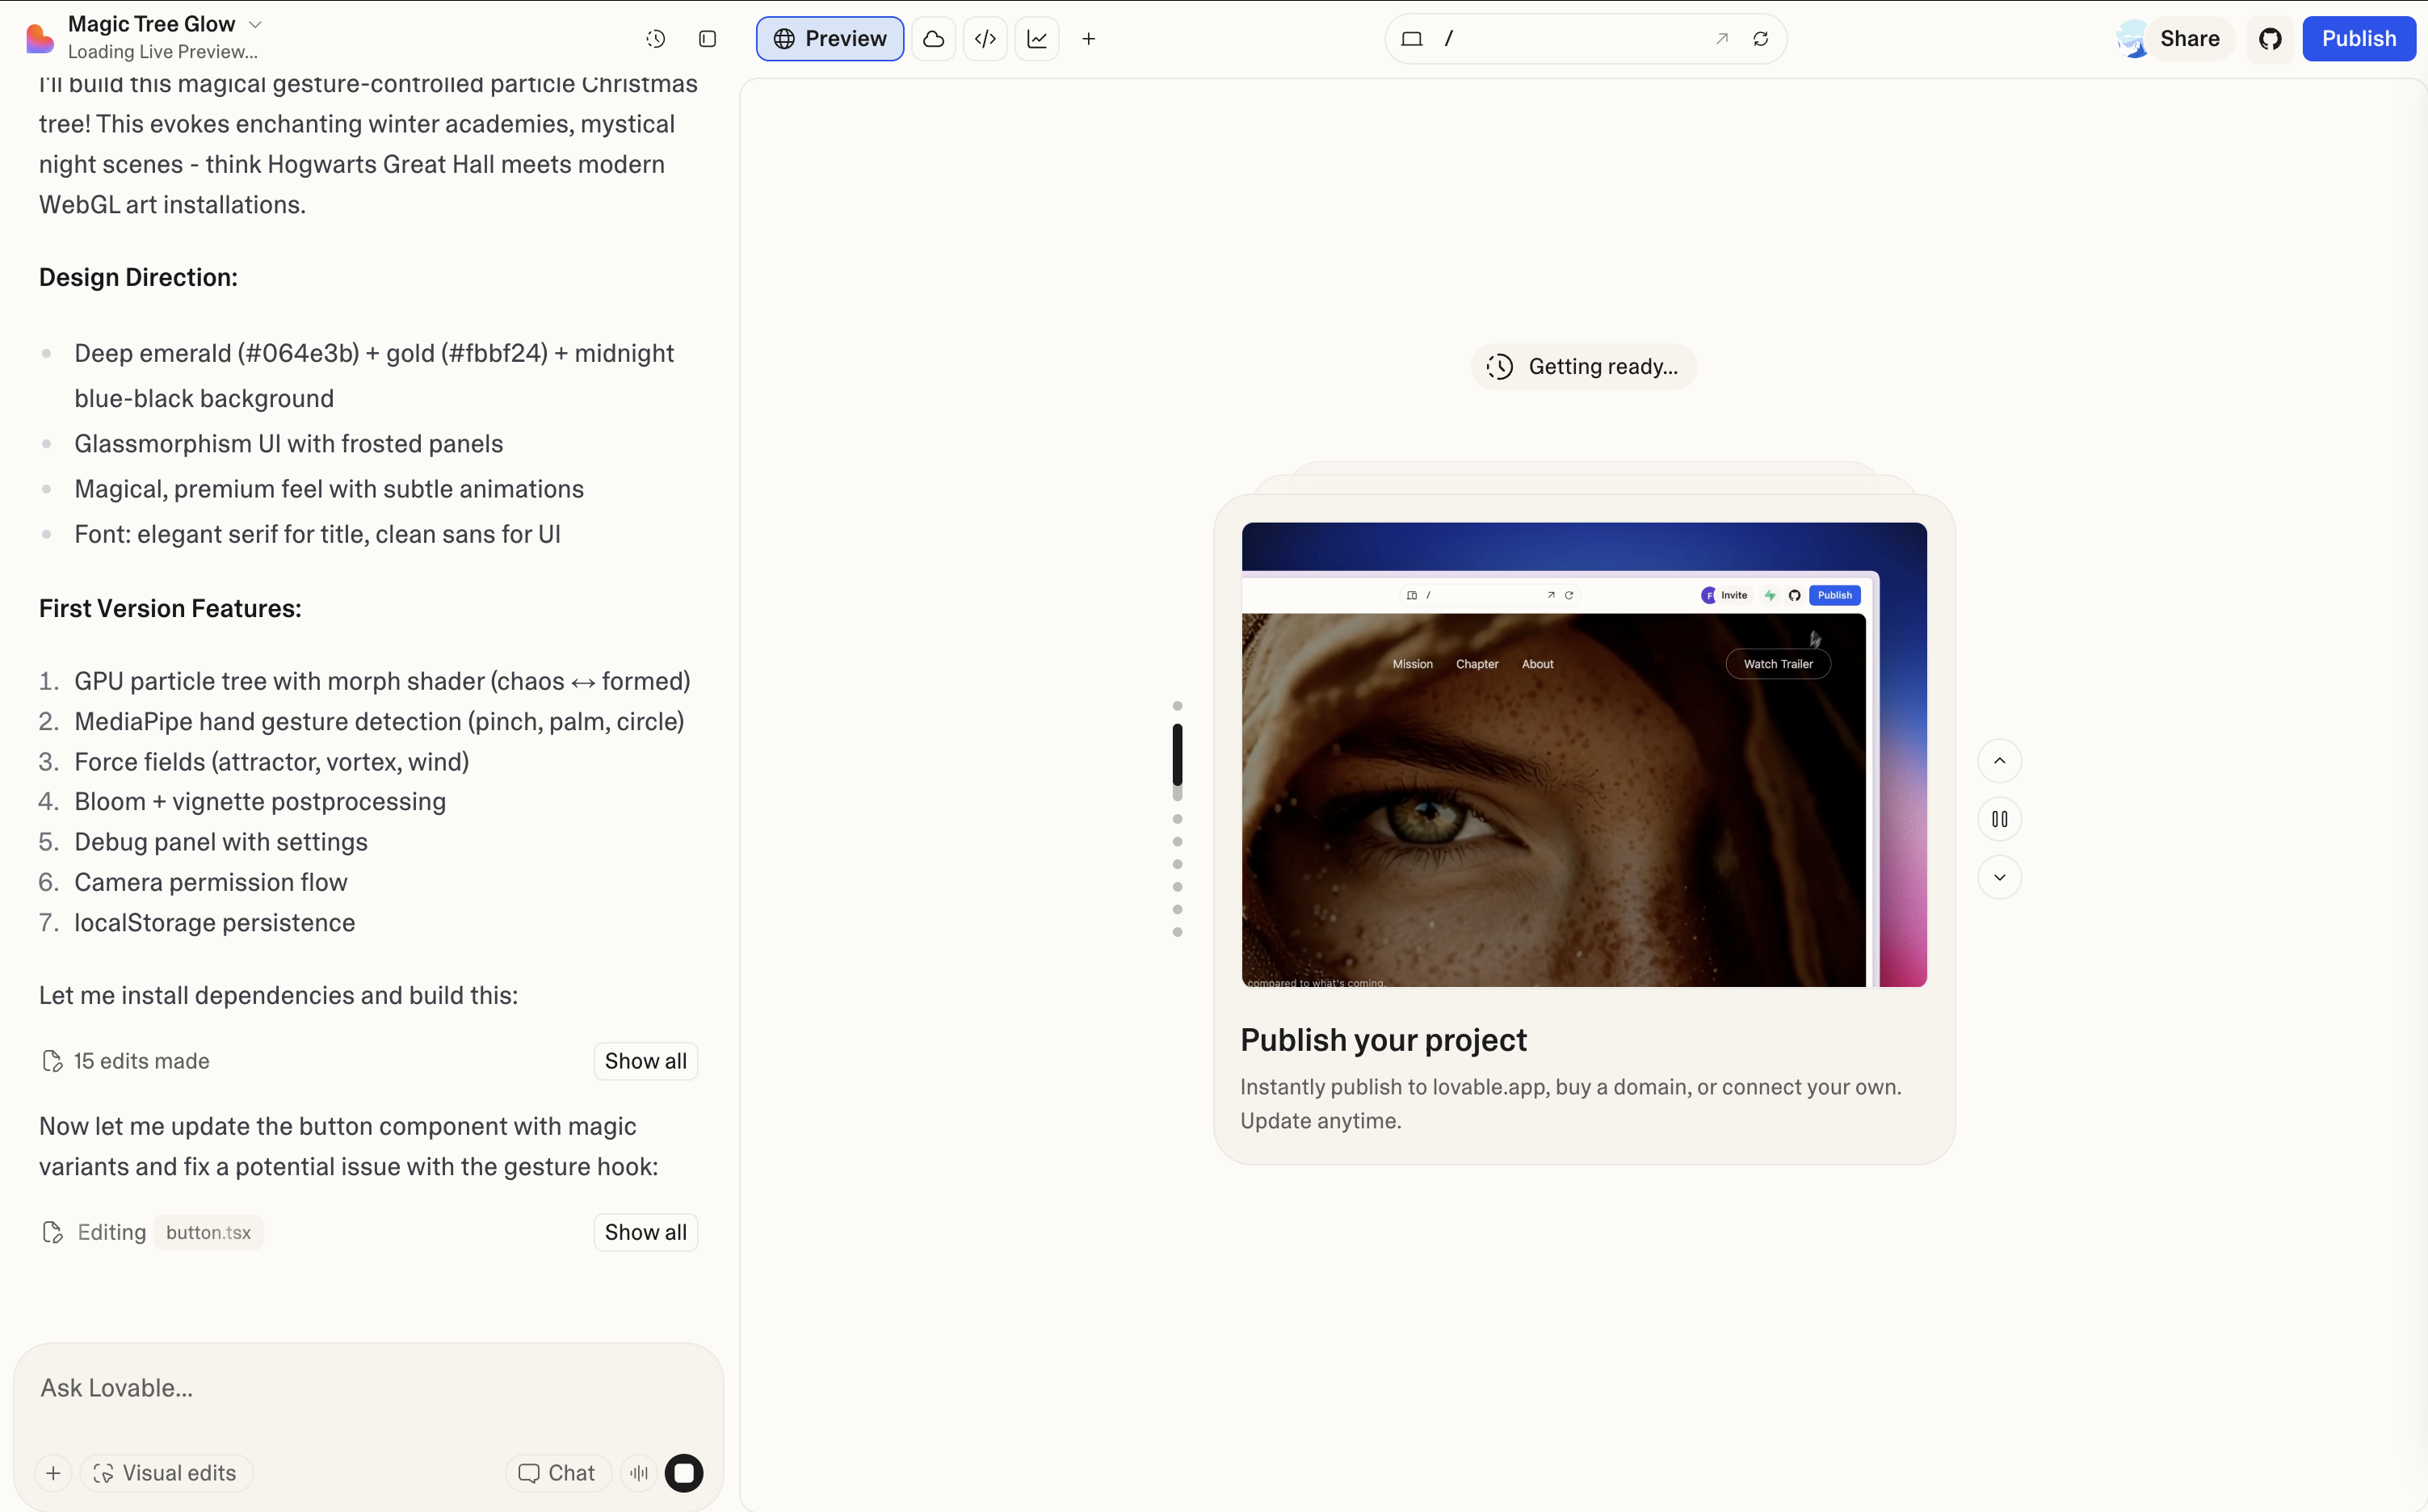
Task: Open the GitHub integration icon
Action: (2270, 39)
